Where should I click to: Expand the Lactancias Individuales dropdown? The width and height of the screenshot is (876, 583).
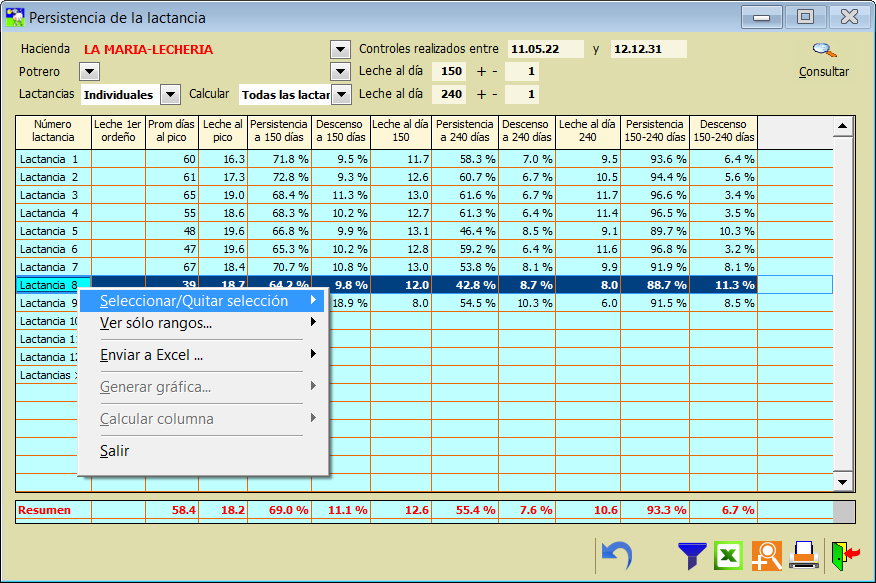click(x=170, y=94)
